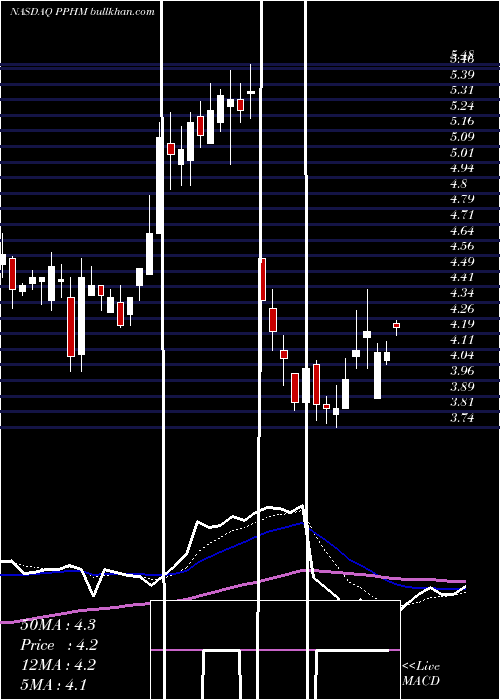The height and width of the screenshot is (700, 500).
Task: Click the 4.04 price axis label
Action: click(x=462, y=355)
